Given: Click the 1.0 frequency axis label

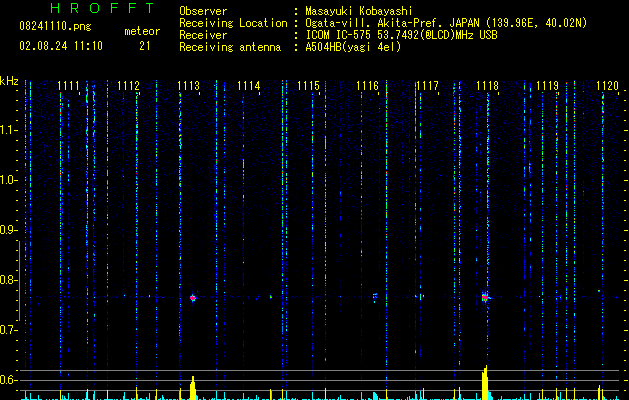Looking at the screenshot, I should [x=8, y=180].
